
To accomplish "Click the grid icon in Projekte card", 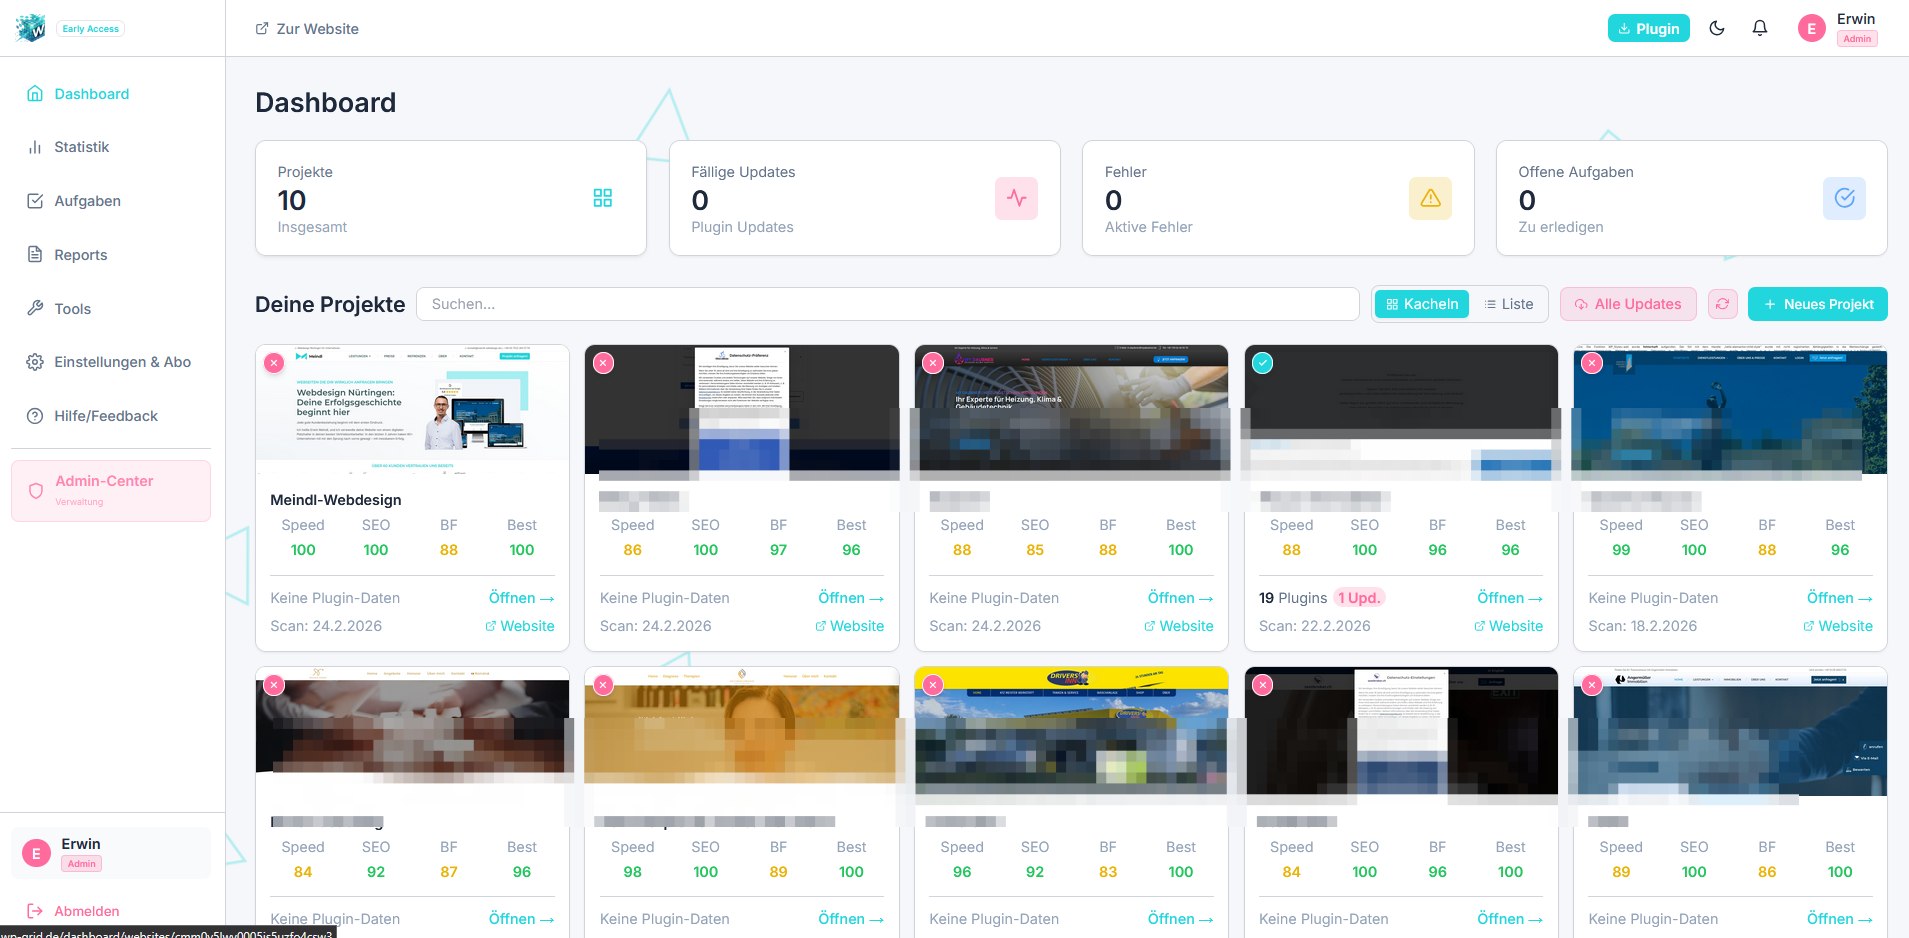I will (602, 198).
